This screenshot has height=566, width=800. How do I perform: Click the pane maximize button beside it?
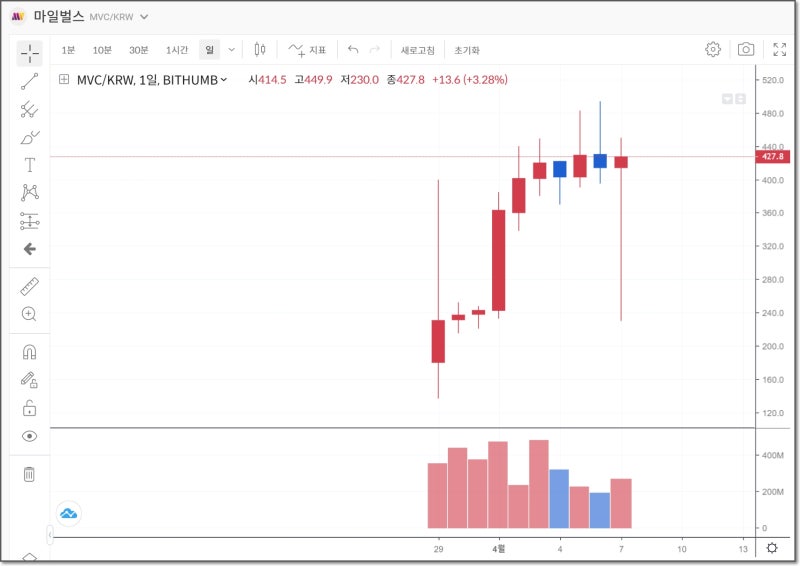click(740, 99)
